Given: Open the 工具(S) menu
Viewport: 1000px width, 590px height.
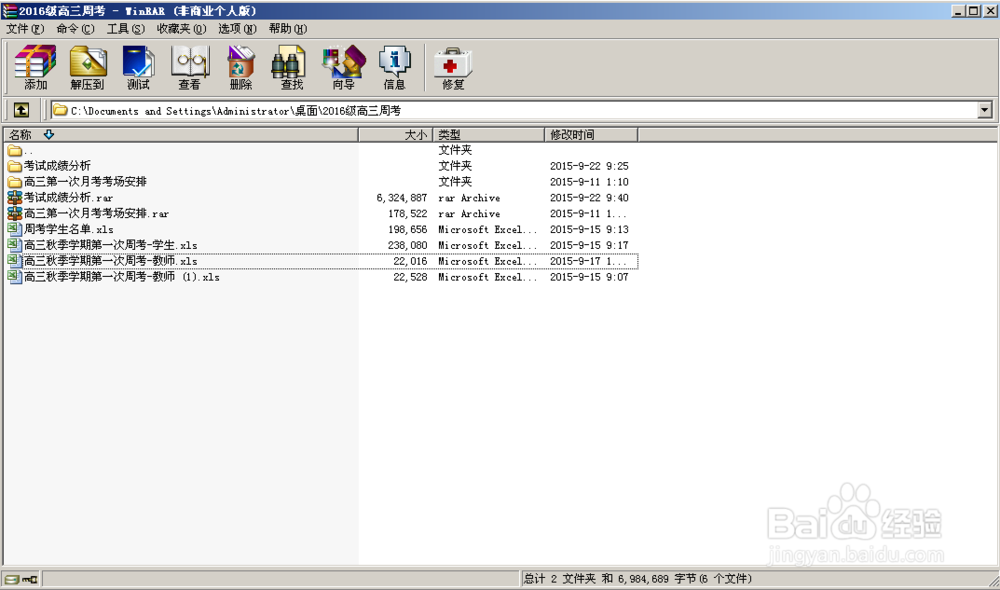Looking at the screenshot, I should (126, 29).
